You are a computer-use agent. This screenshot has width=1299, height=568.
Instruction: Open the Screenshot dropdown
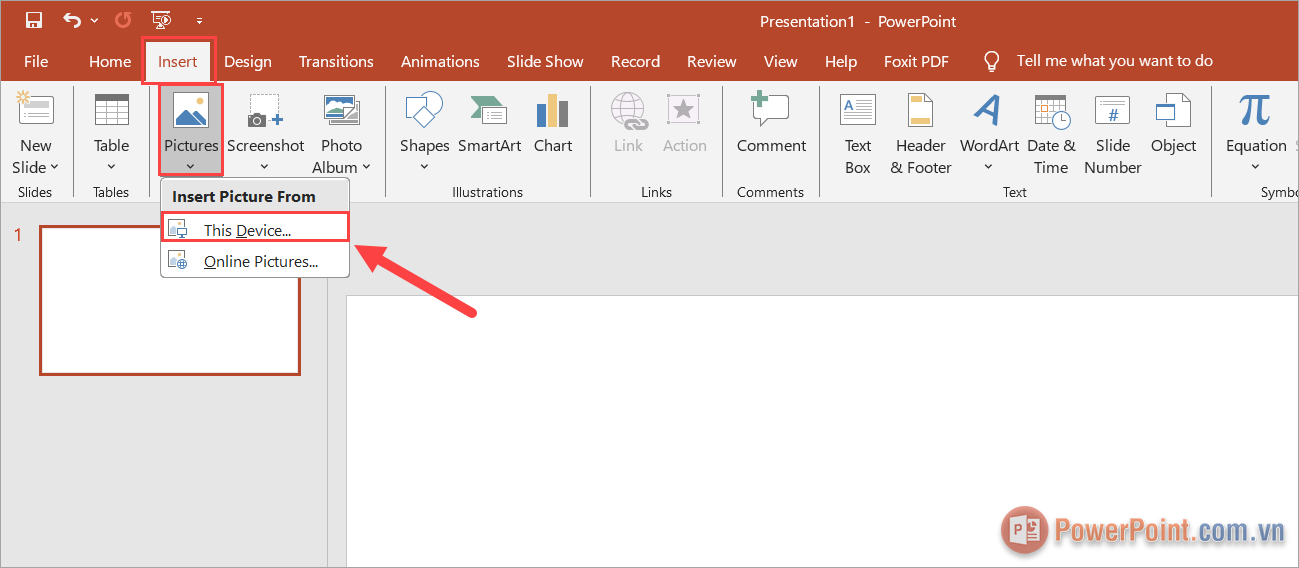(x=265, y=166)
